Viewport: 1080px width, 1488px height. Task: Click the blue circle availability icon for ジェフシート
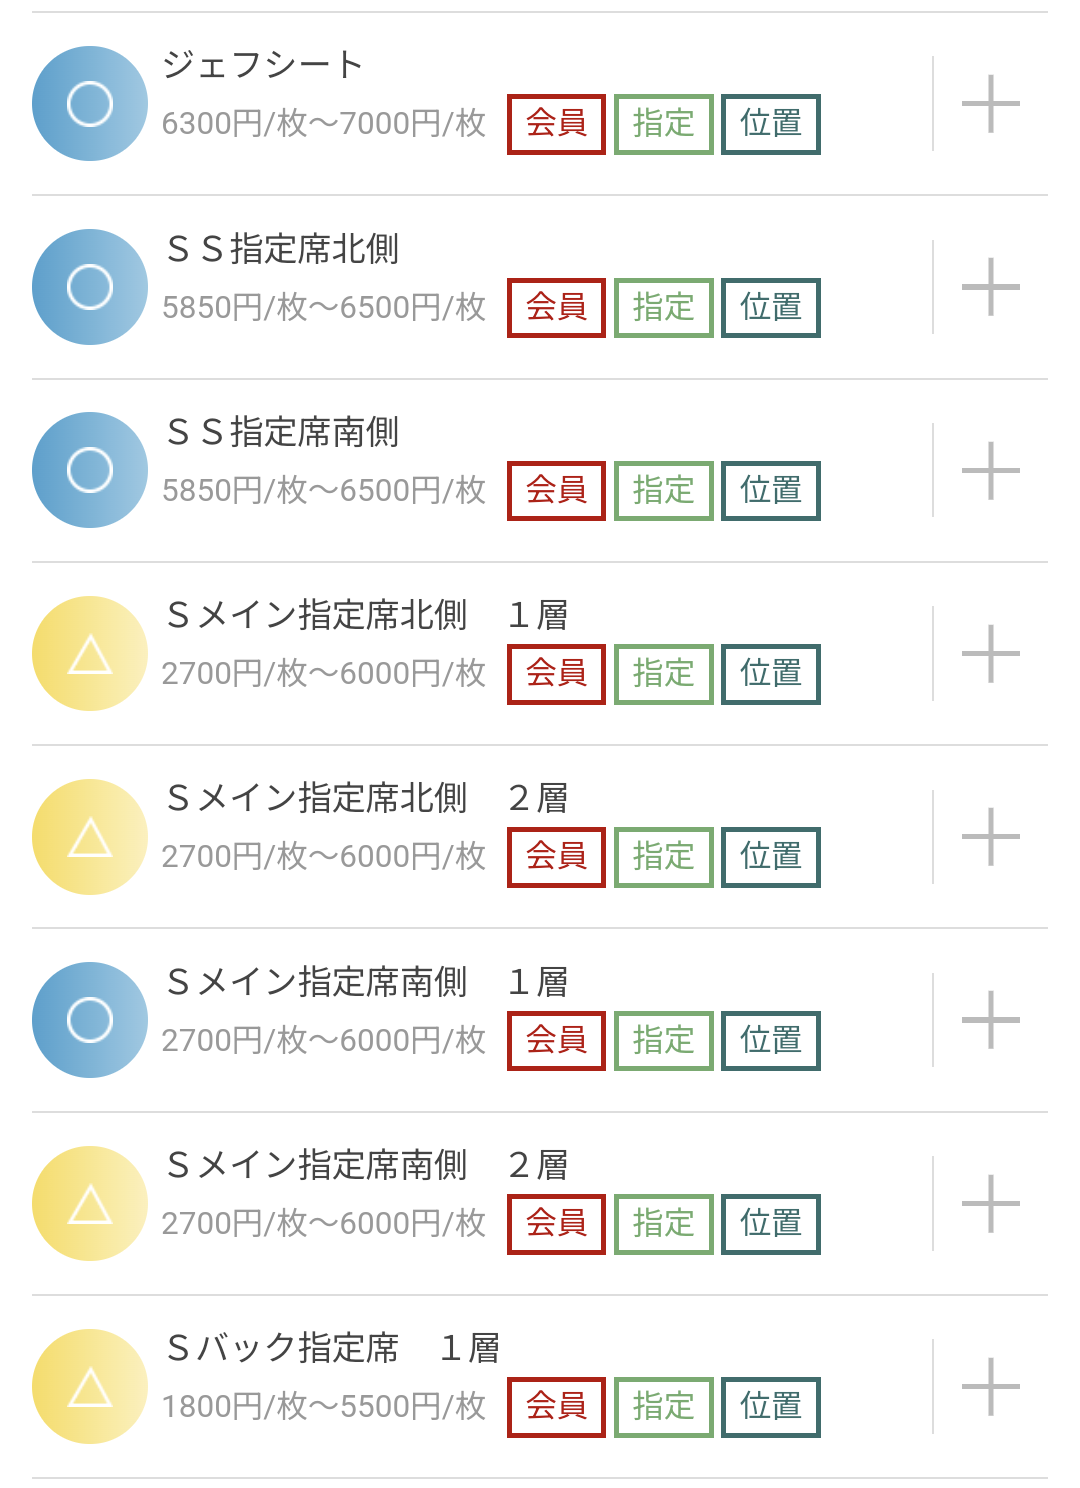pos(90,103)
